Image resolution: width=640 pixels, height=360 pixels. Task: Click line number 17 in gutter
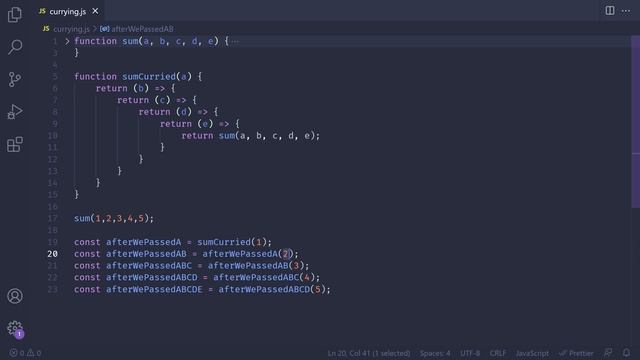click(x=52, y=218)
